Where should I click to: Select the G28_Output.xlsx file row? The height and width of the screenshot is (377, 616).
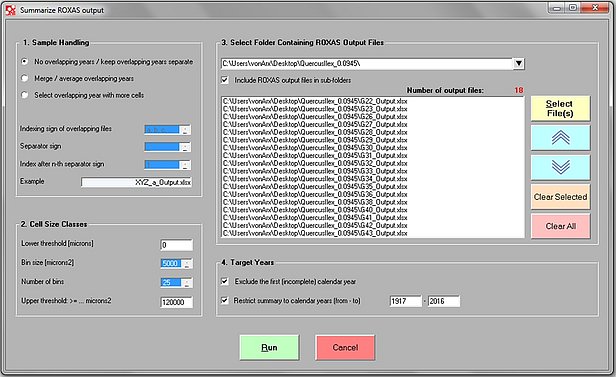coord(315,132)
